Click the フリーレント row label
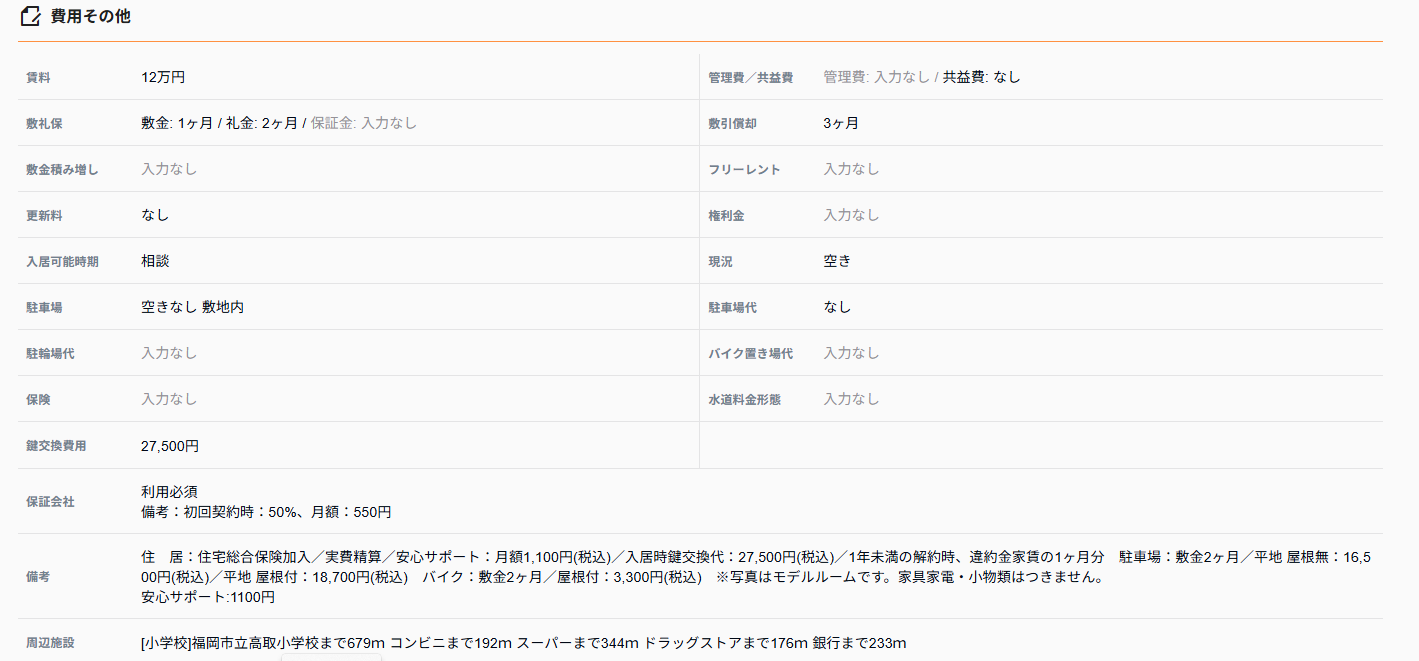Screen dimensions: 1419x661 pyautogui.click(x=744, y=170)
